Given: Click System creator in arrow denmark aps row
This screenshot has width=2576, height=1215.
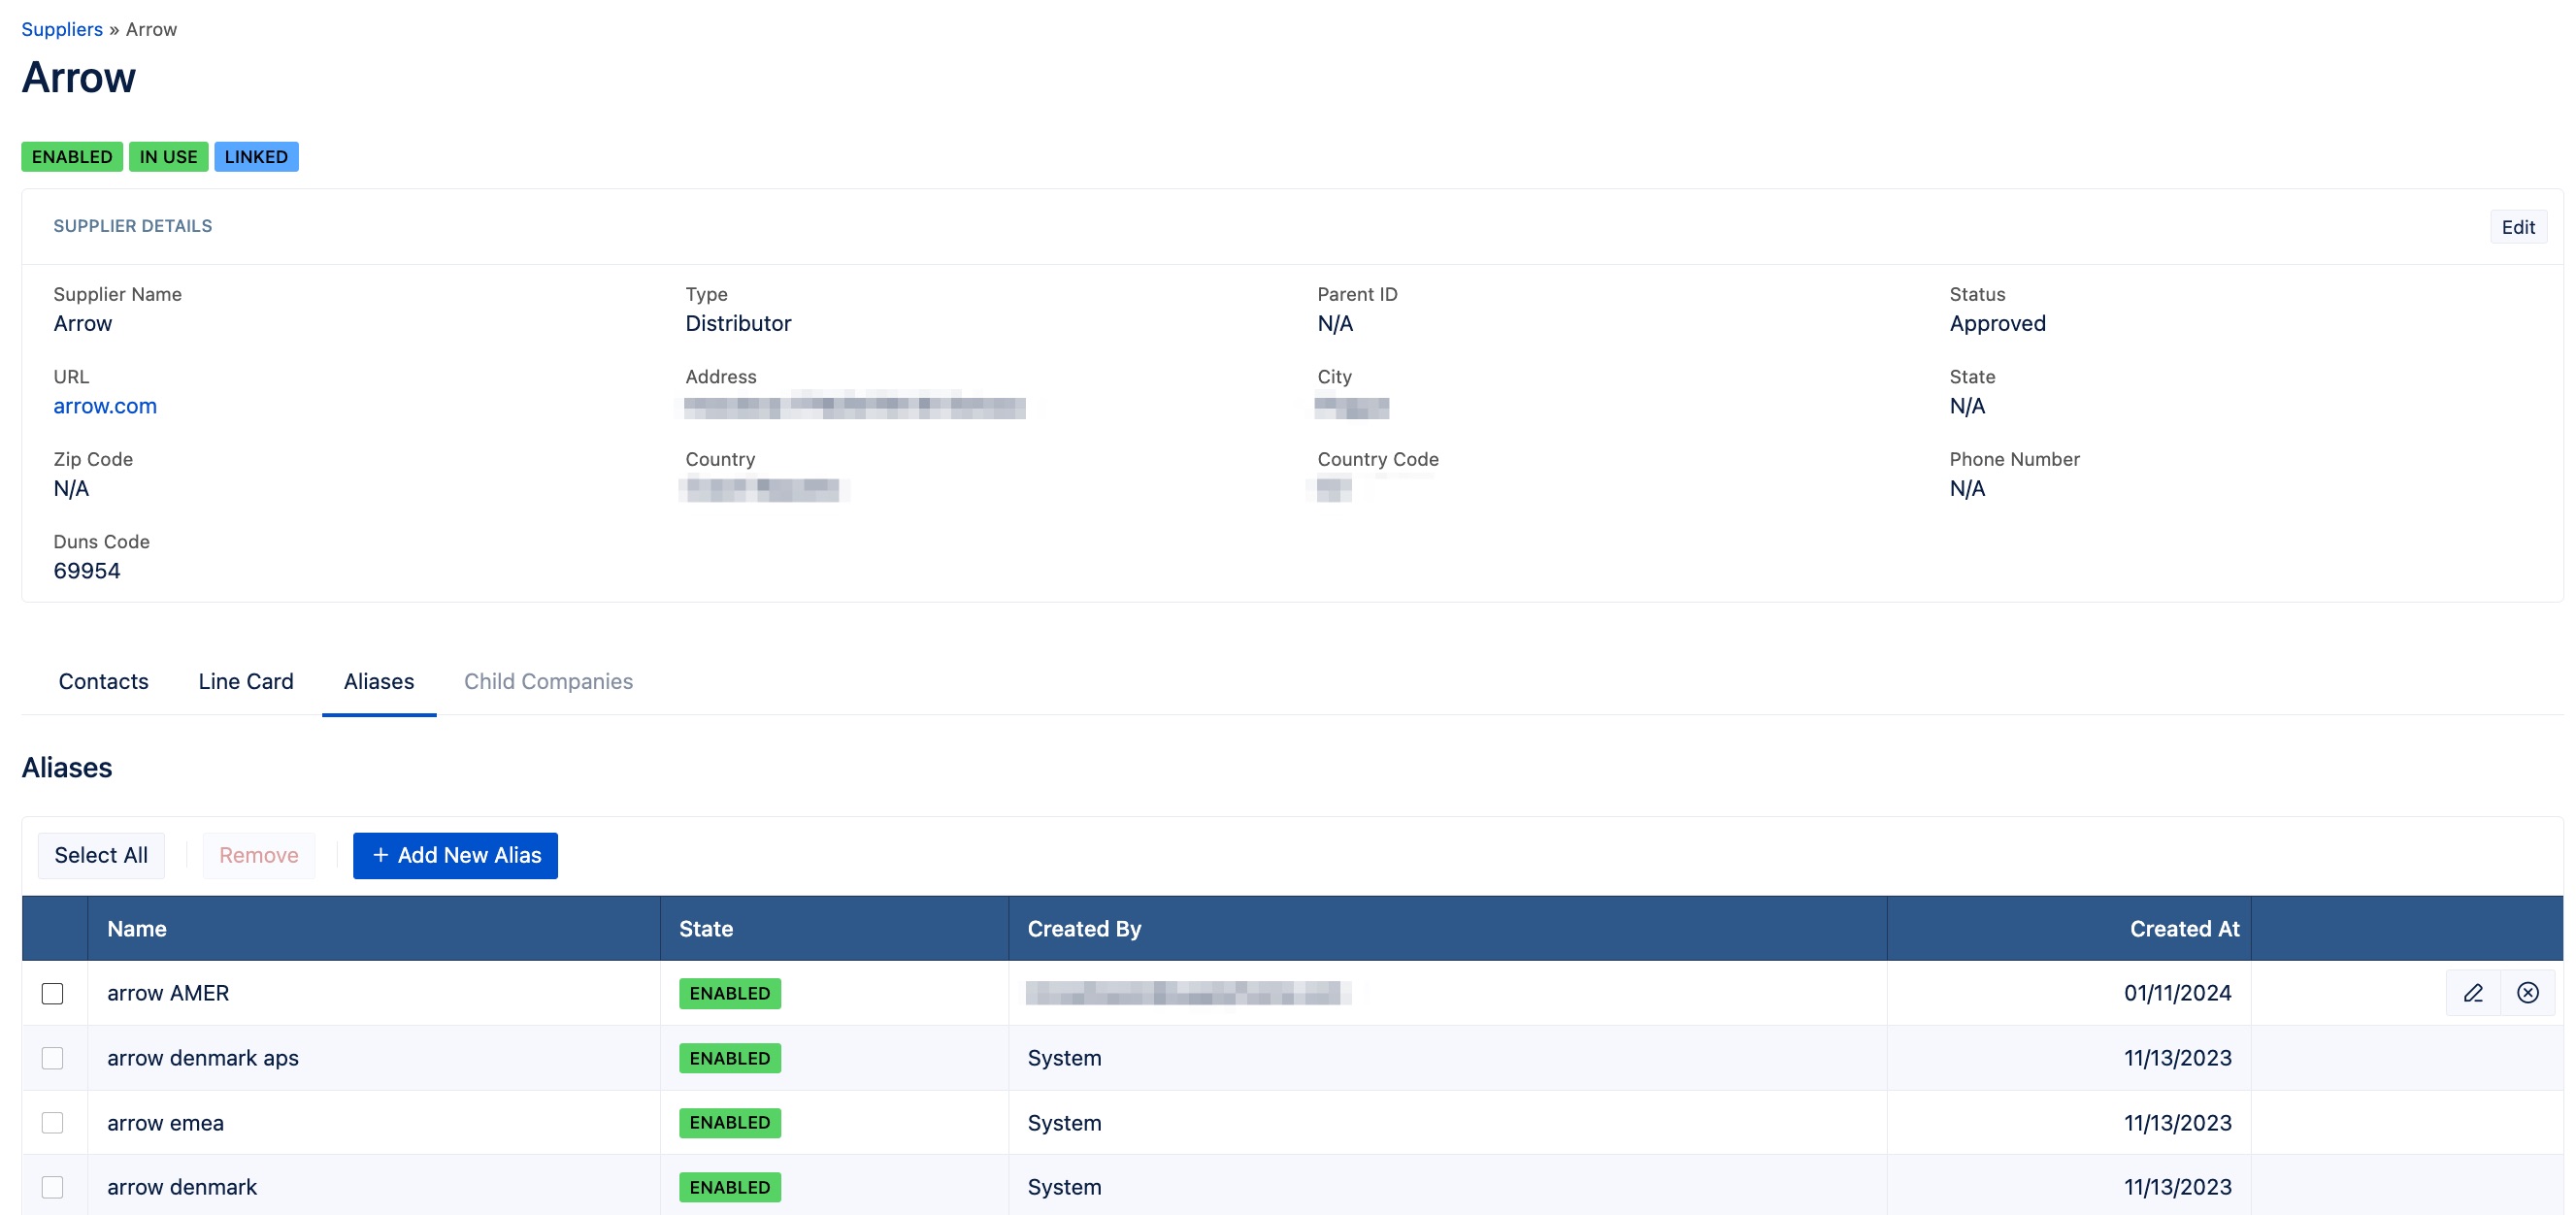Looking at the screenshot, I should click(x=1064, y=1058).
